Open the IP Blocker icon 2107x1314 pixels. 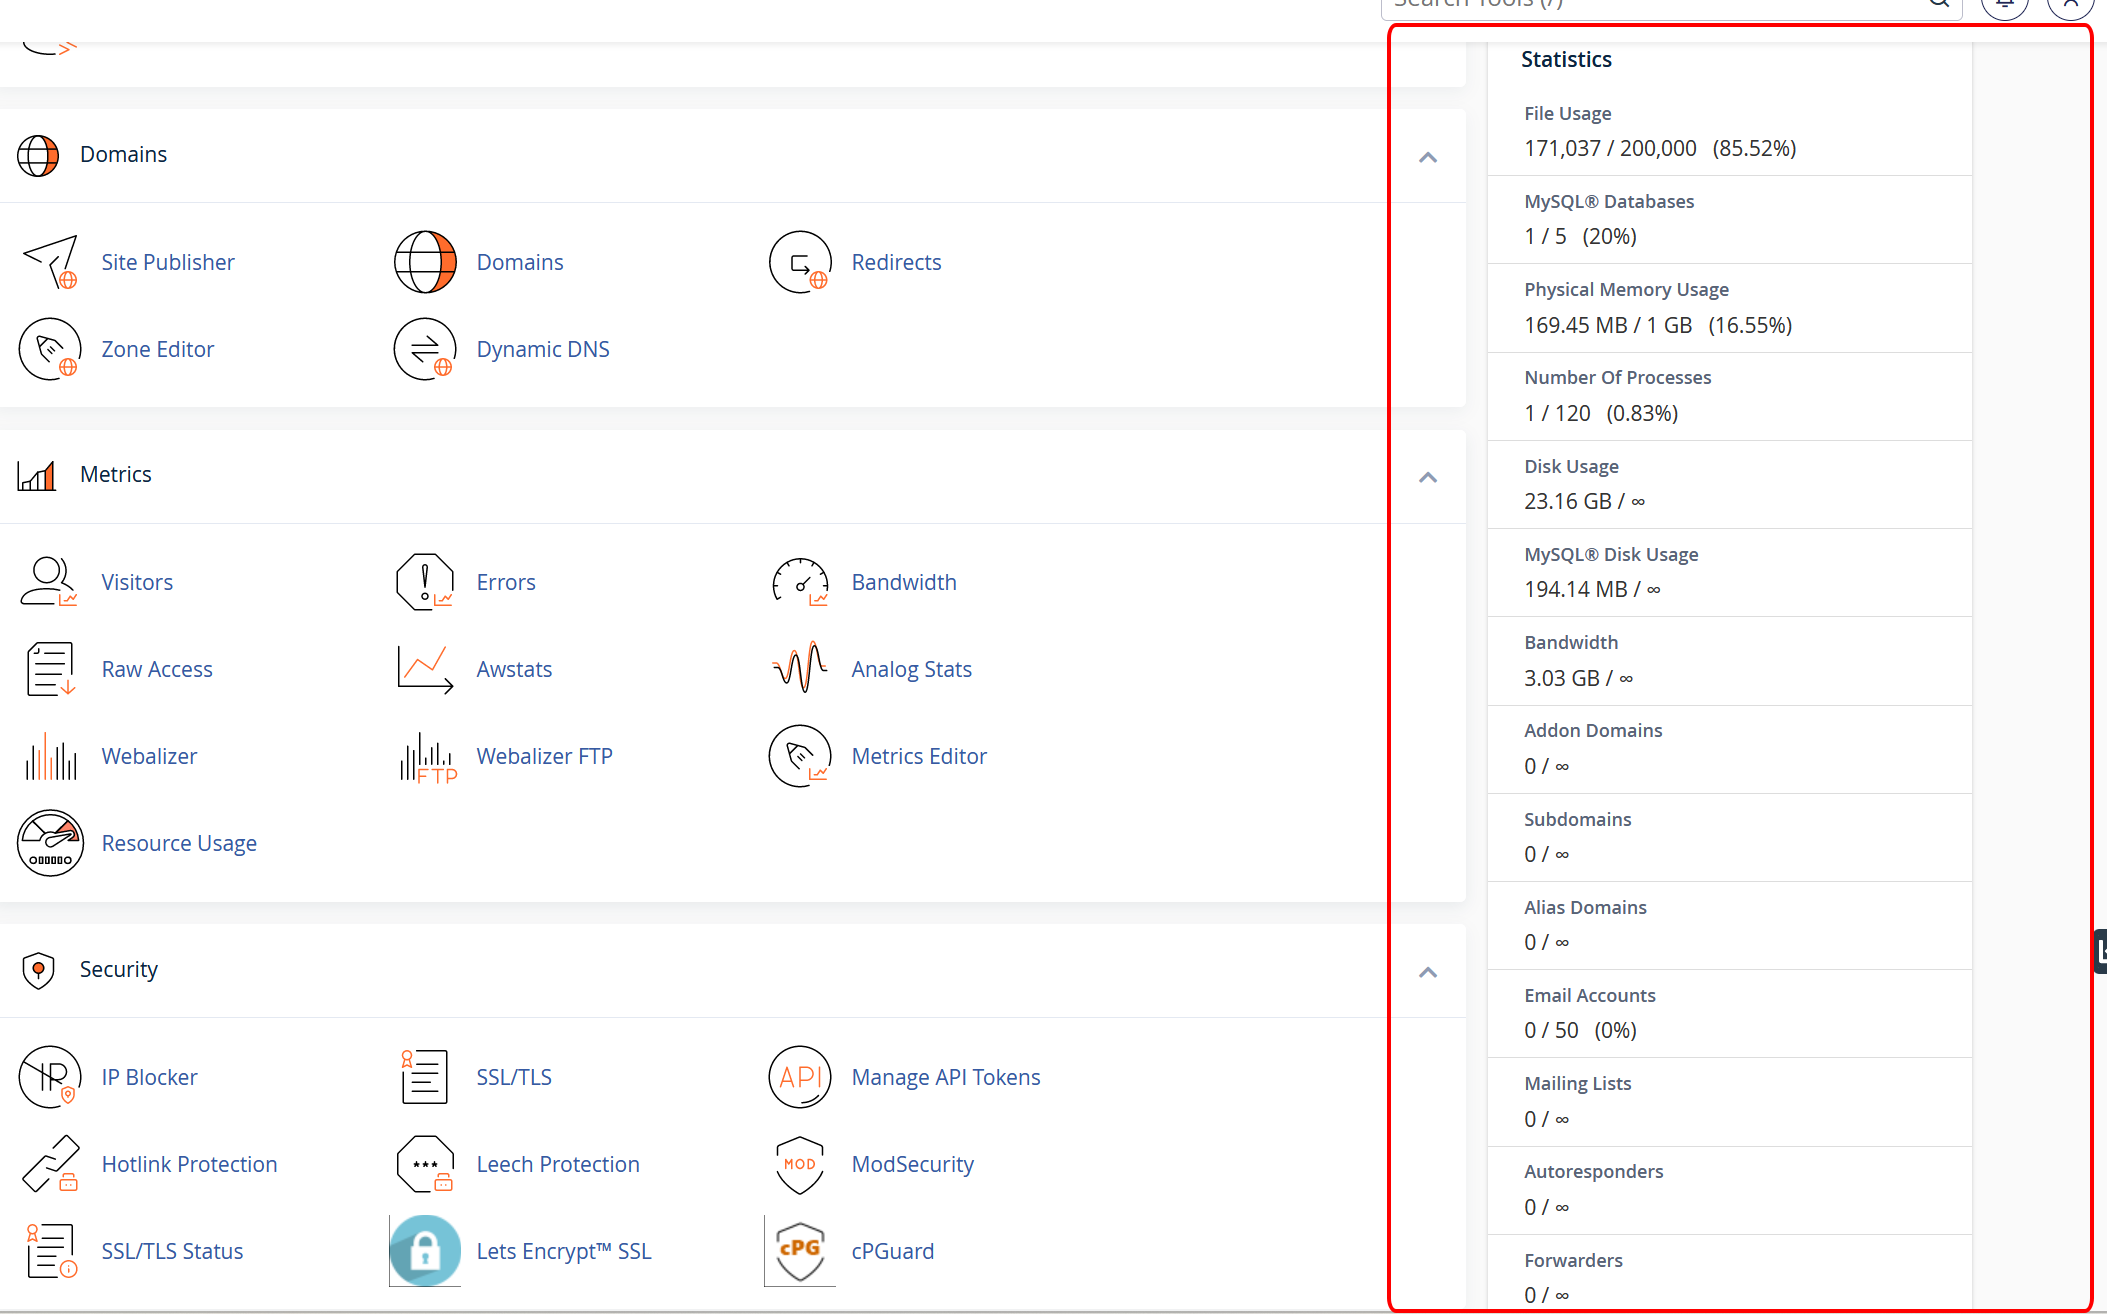click(50, 1077)
